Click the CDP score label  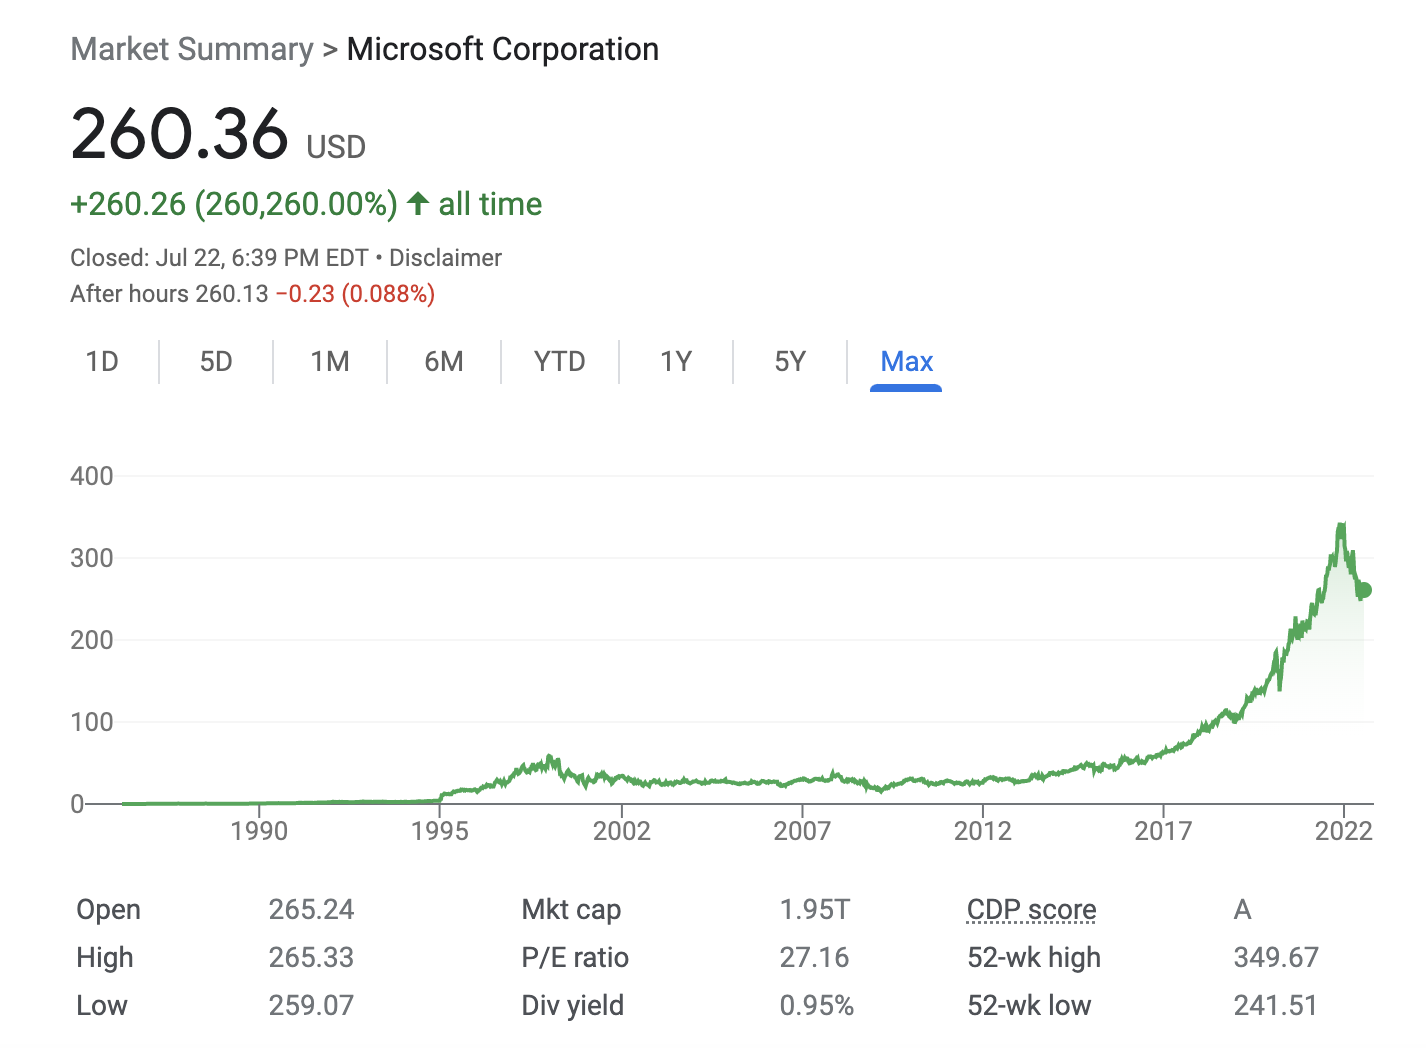[1031, 909]
